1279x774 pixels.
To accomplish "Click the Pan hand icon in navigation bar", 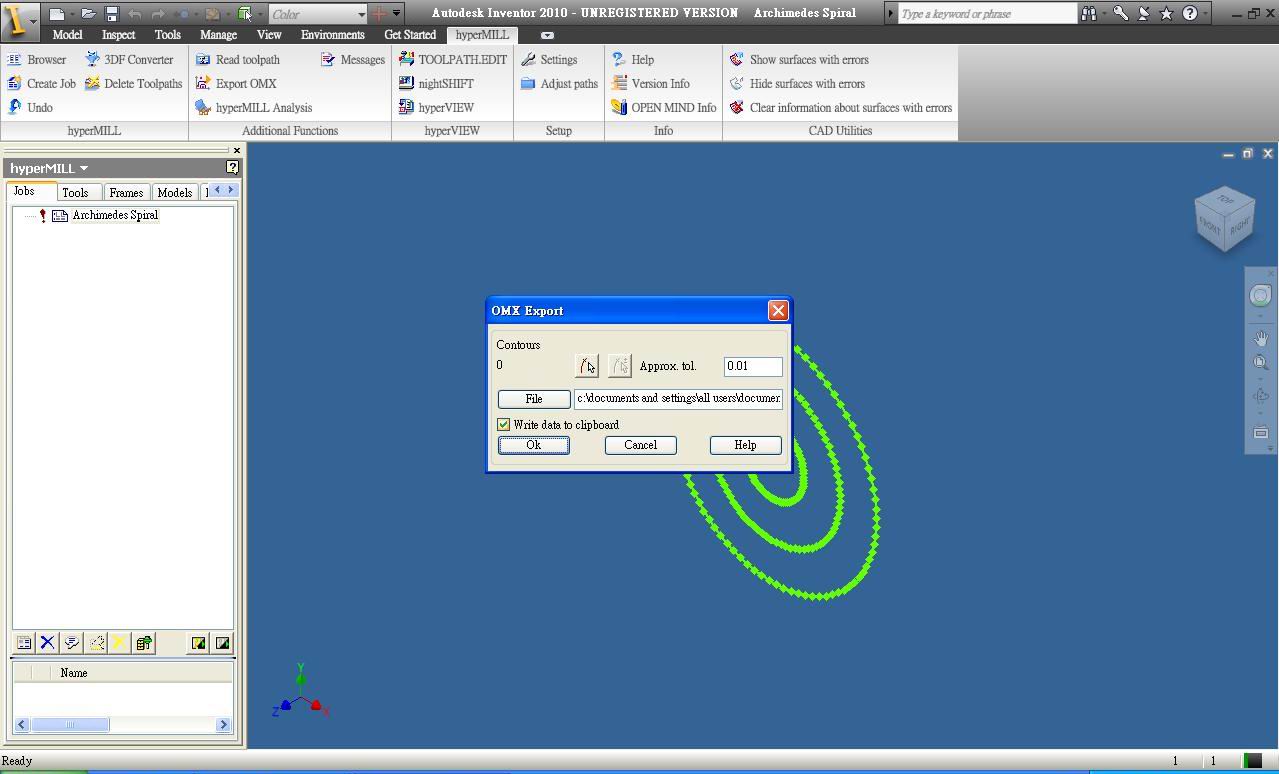I will click(x=1261, y=339).
